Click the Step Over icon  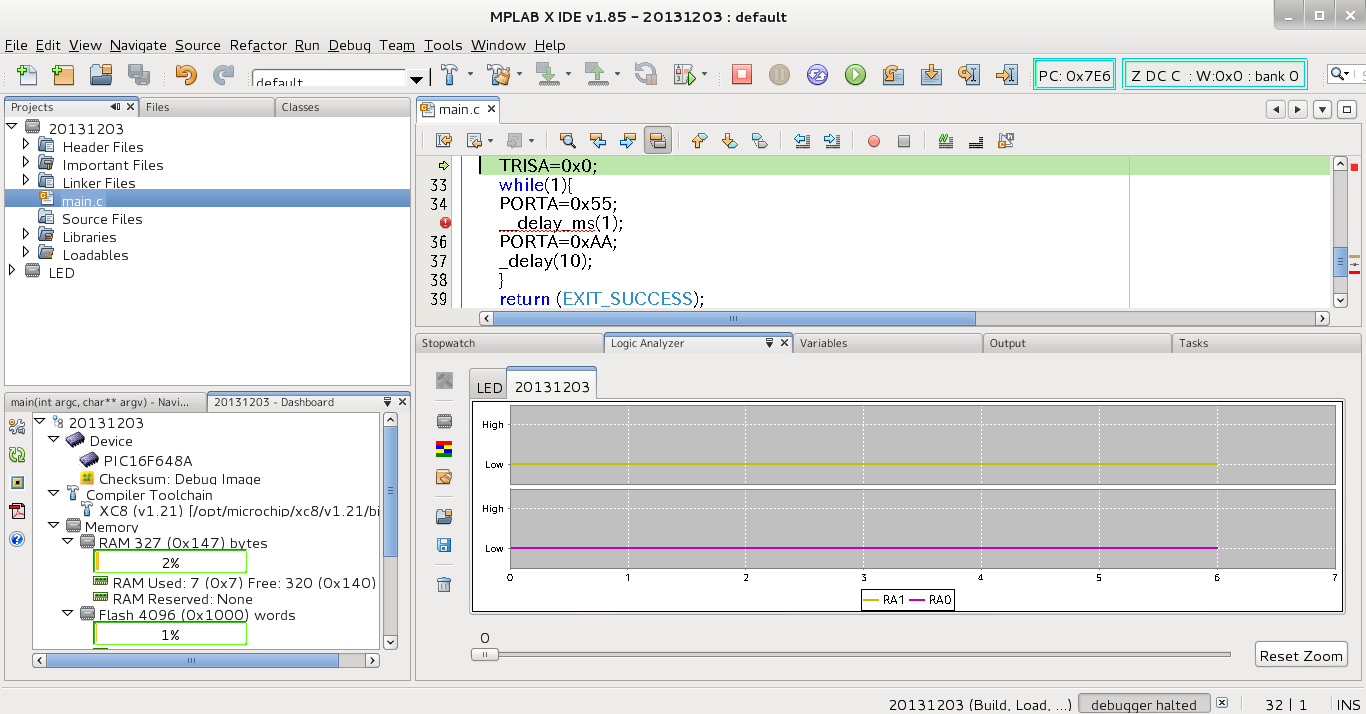click(x=893, y=75)
